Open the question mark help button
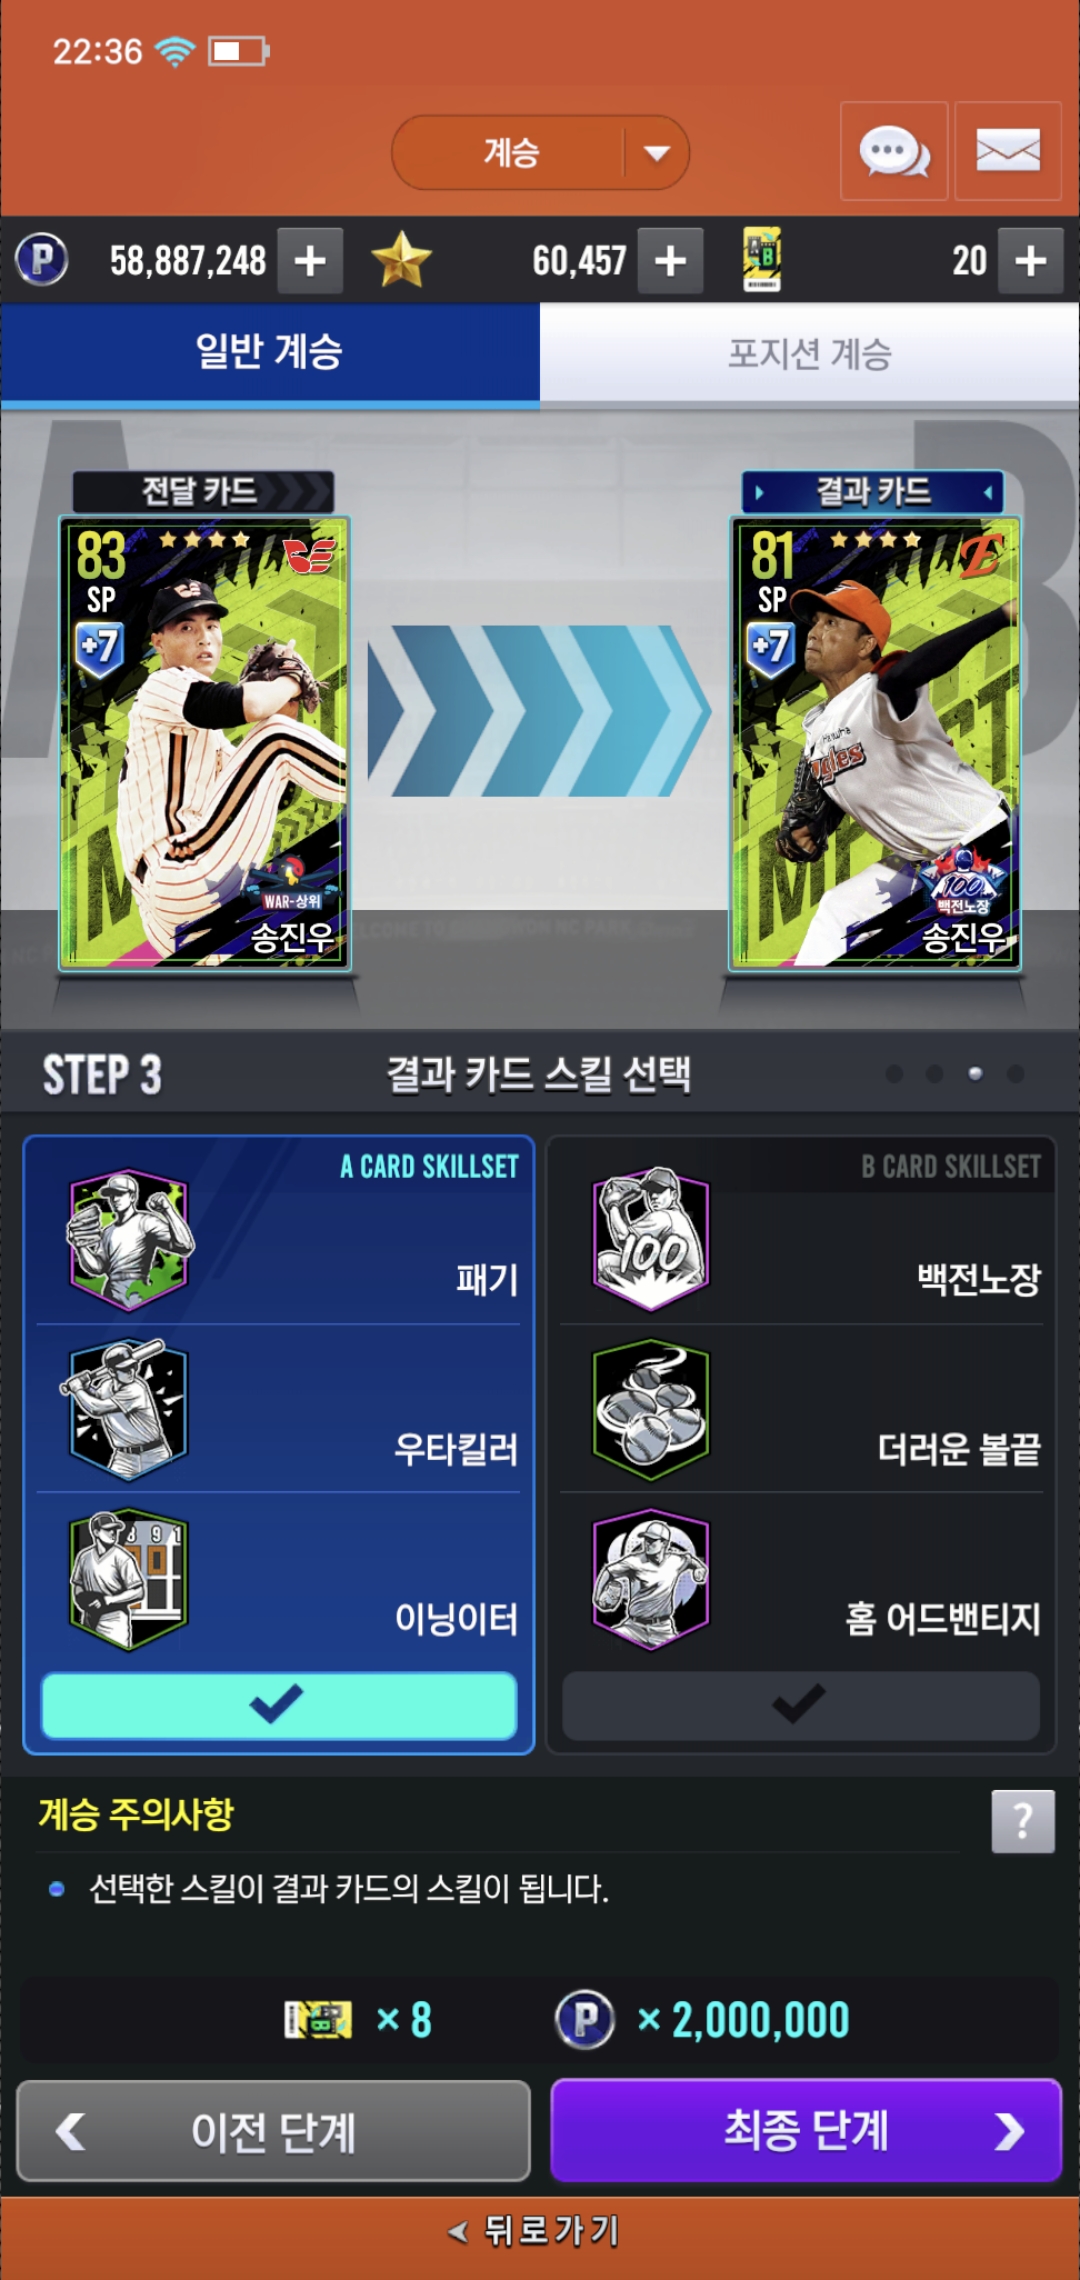Screen dimensions: 1080x2280 pos(1023,1822)
